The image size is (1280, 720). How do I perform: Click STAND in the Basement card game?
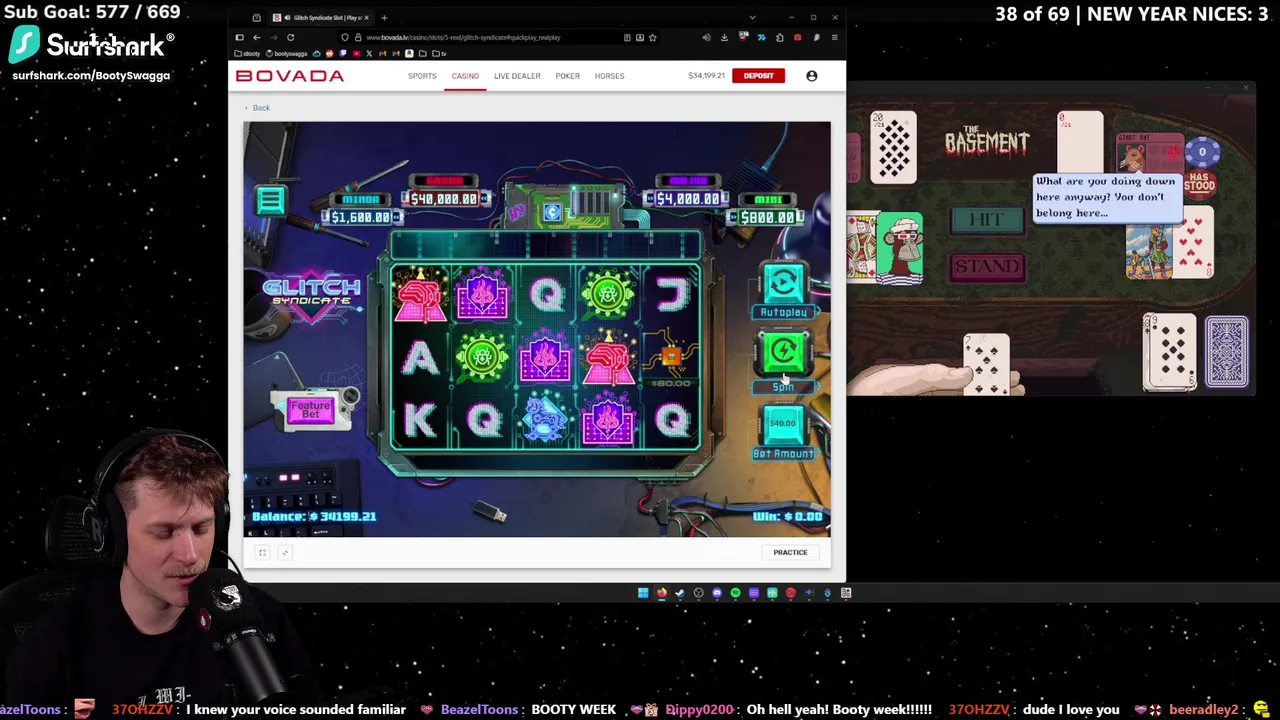986,267
